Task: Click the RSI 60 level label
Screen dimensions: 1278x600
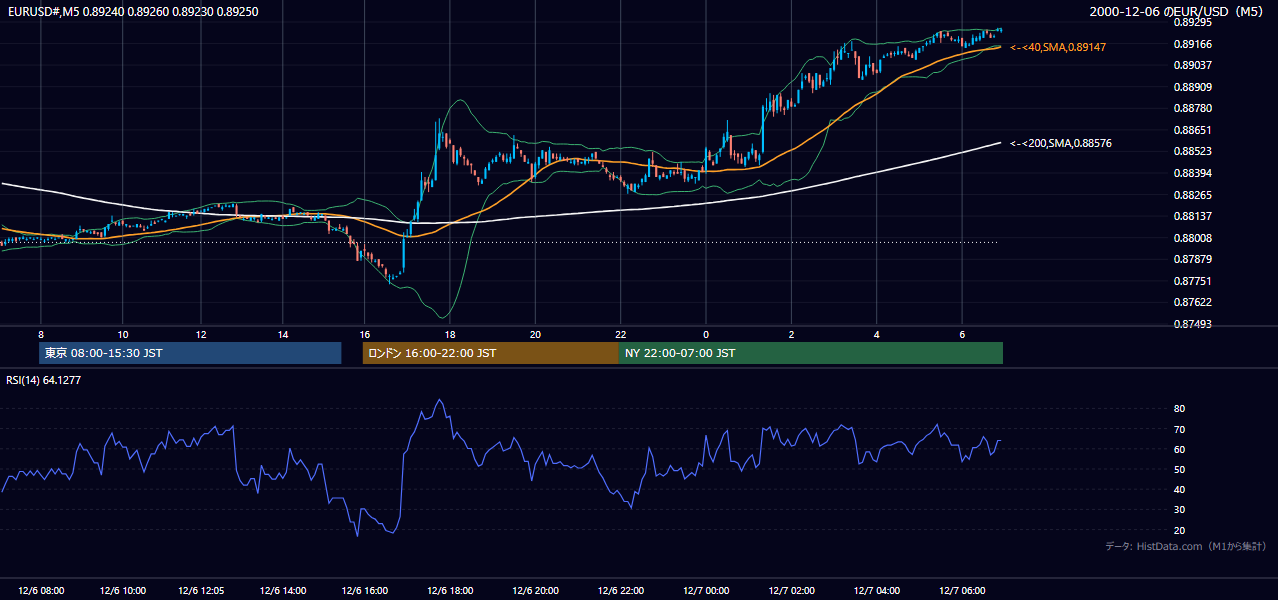Action: [1179, 449]
